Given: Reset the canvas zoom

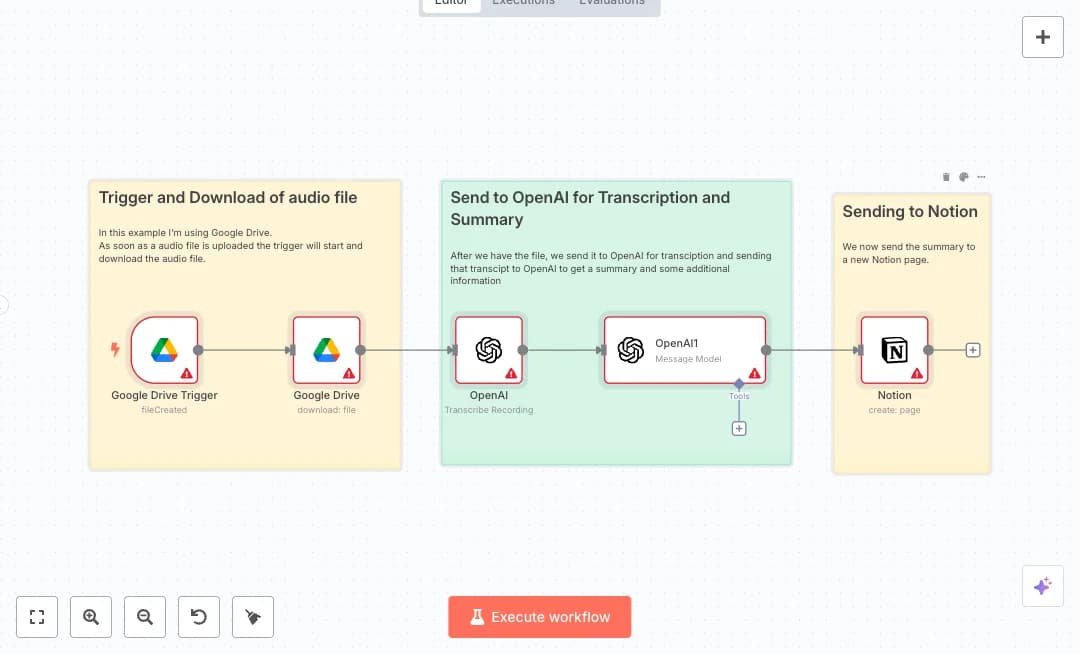Looking at the screenshot, I should click(x=199, y=617).
